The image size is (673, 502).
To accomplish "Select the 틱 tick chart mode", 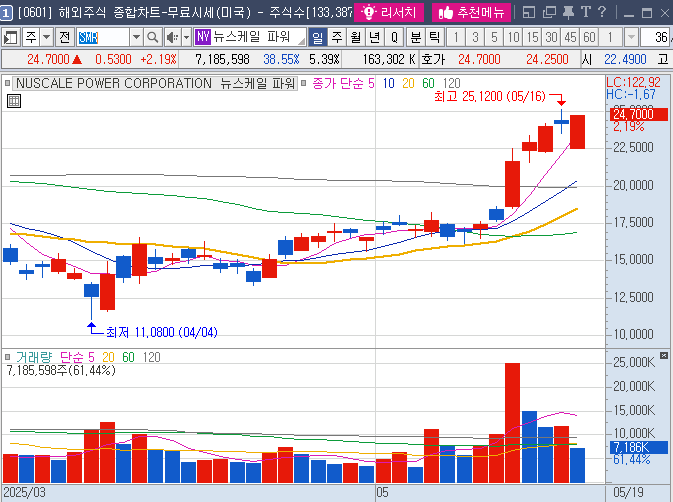I will [x=434, y=38].
